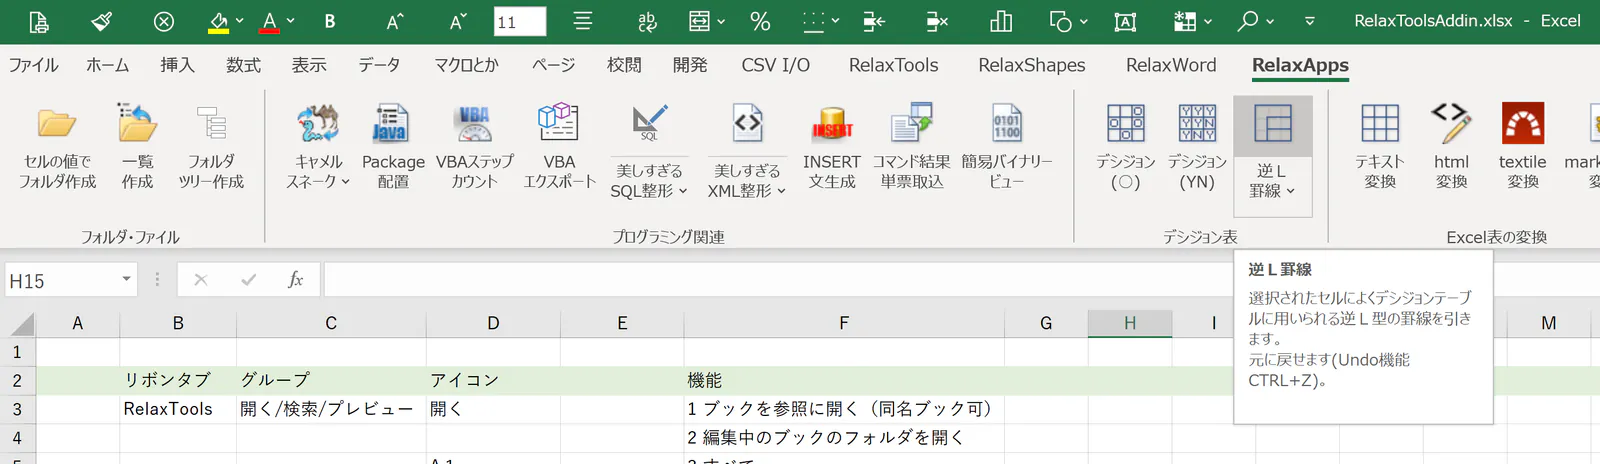Switch to the RelaxTools tab
The width and height of the screenshot is (1600, 464).
[894, 65]
